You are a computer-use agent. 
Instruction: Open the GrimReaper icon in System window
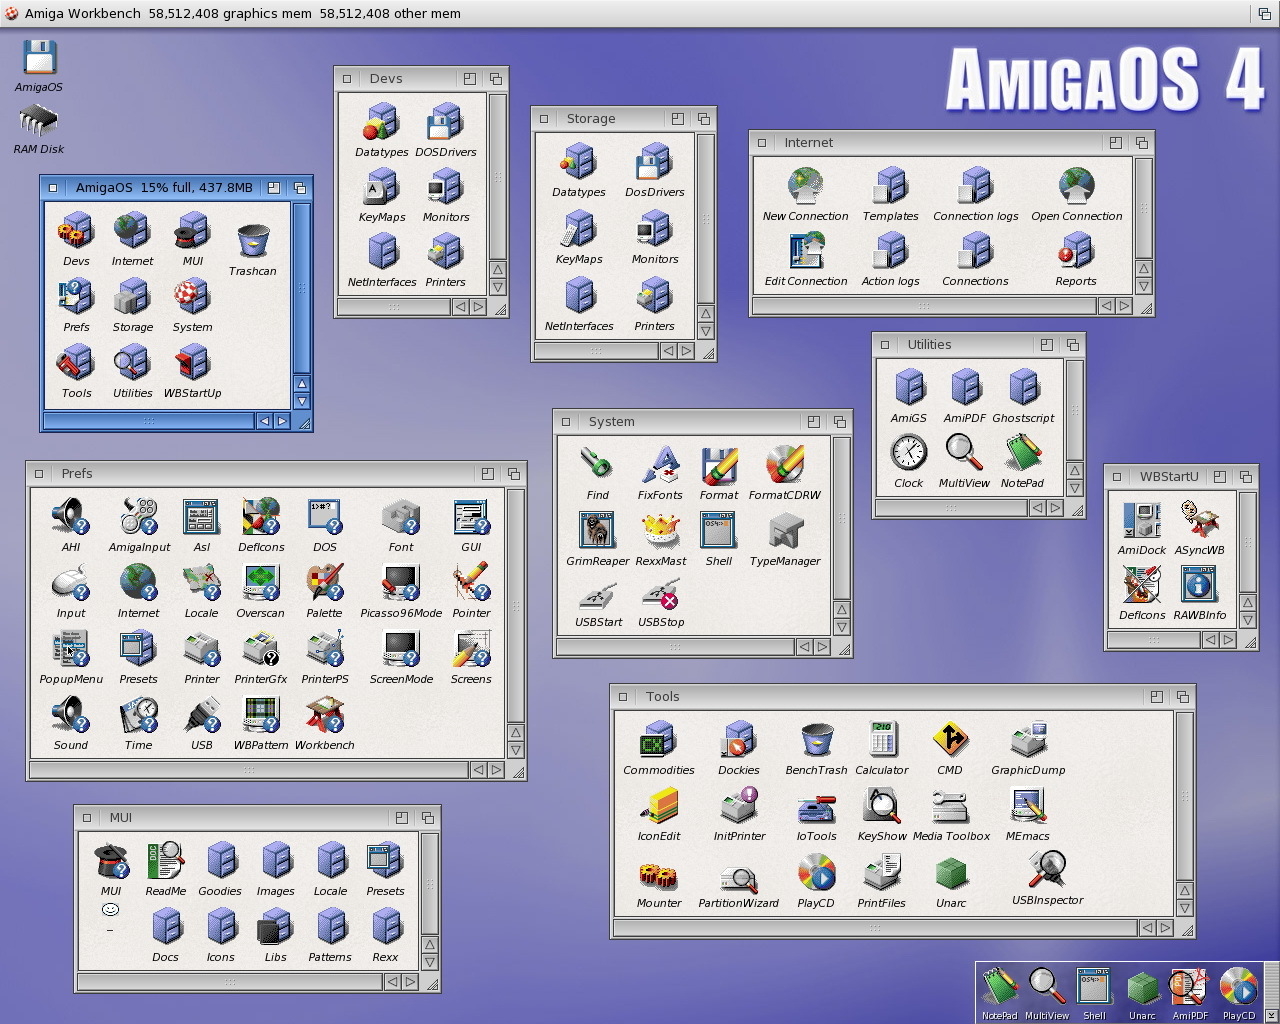597,530
